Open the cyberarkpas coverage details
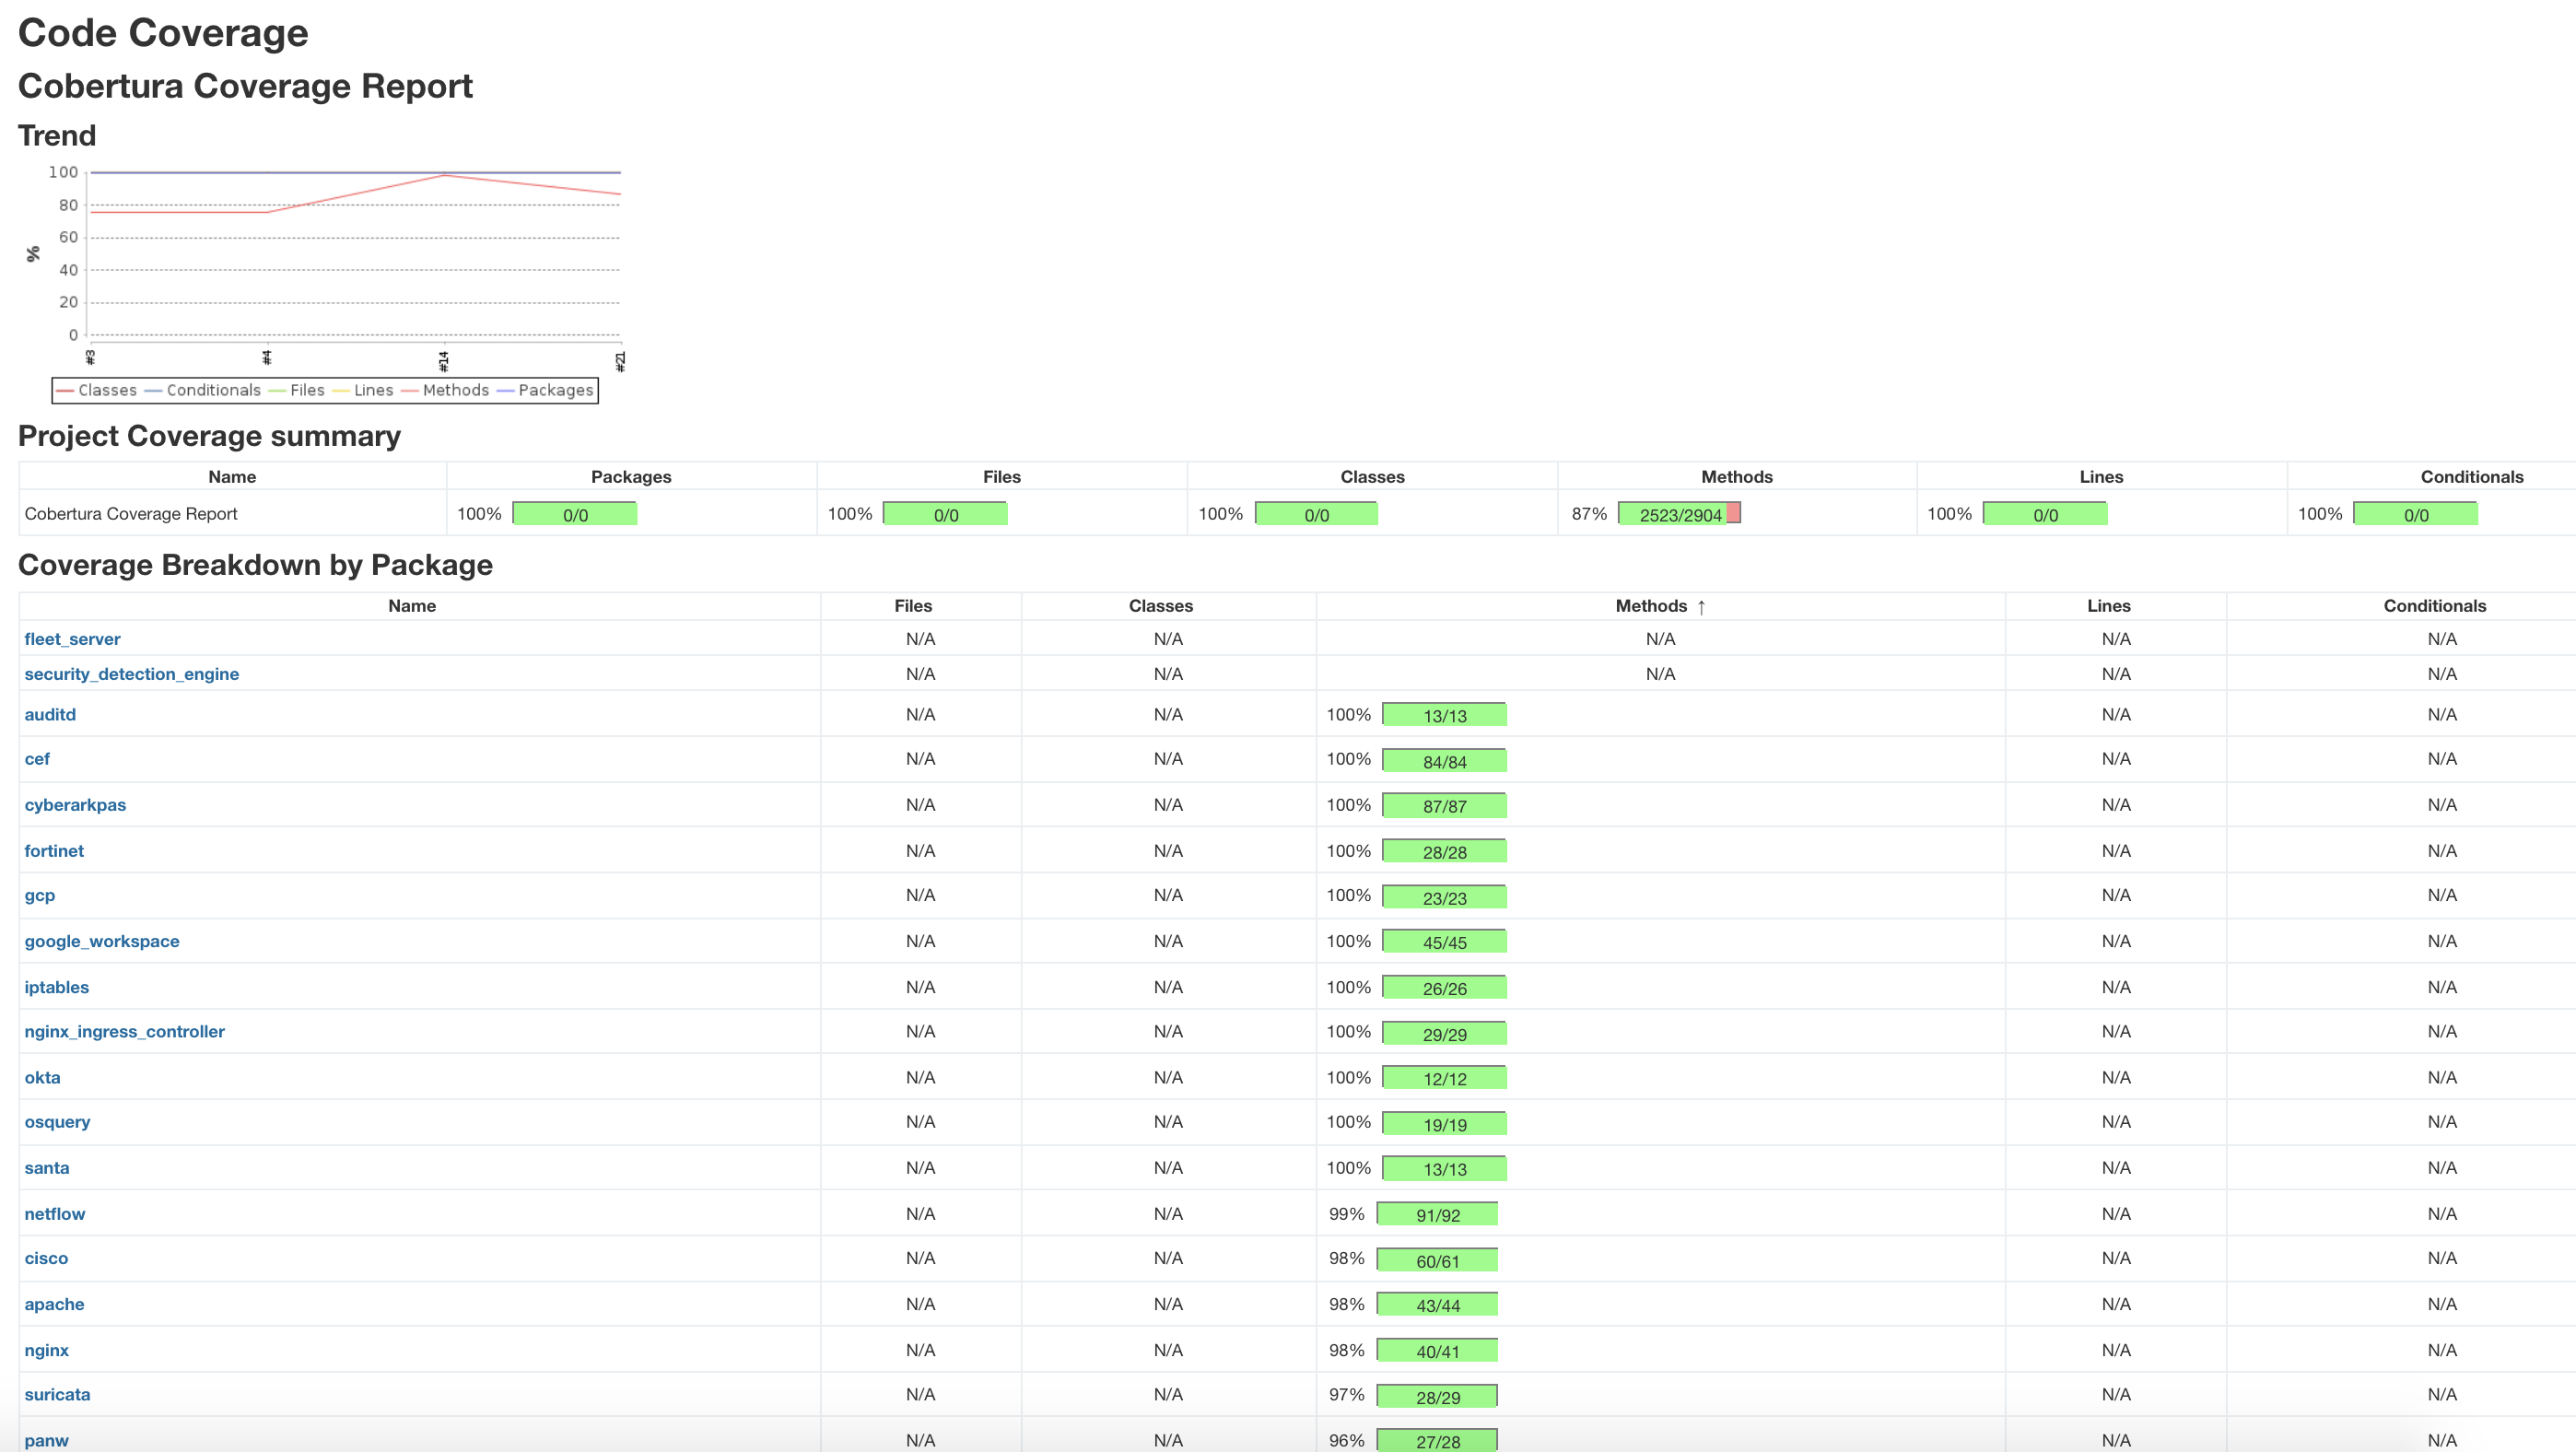This screenshot has height=1452, width=2576. tap(75, 805)
